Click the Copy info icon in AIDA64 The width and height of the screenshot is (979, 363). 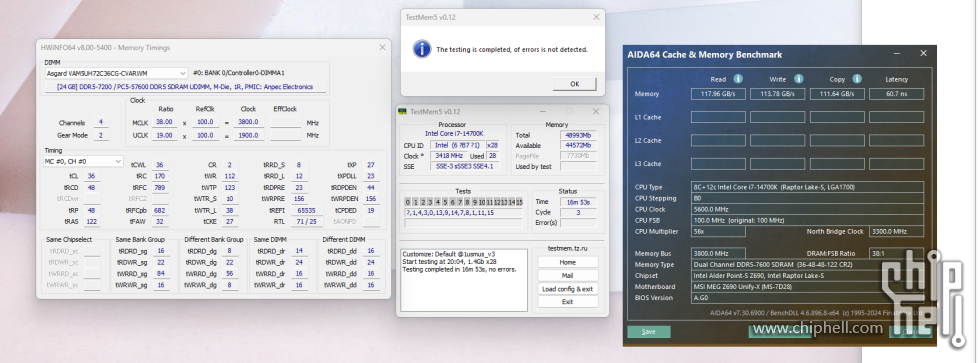click(x=857, y=79)
